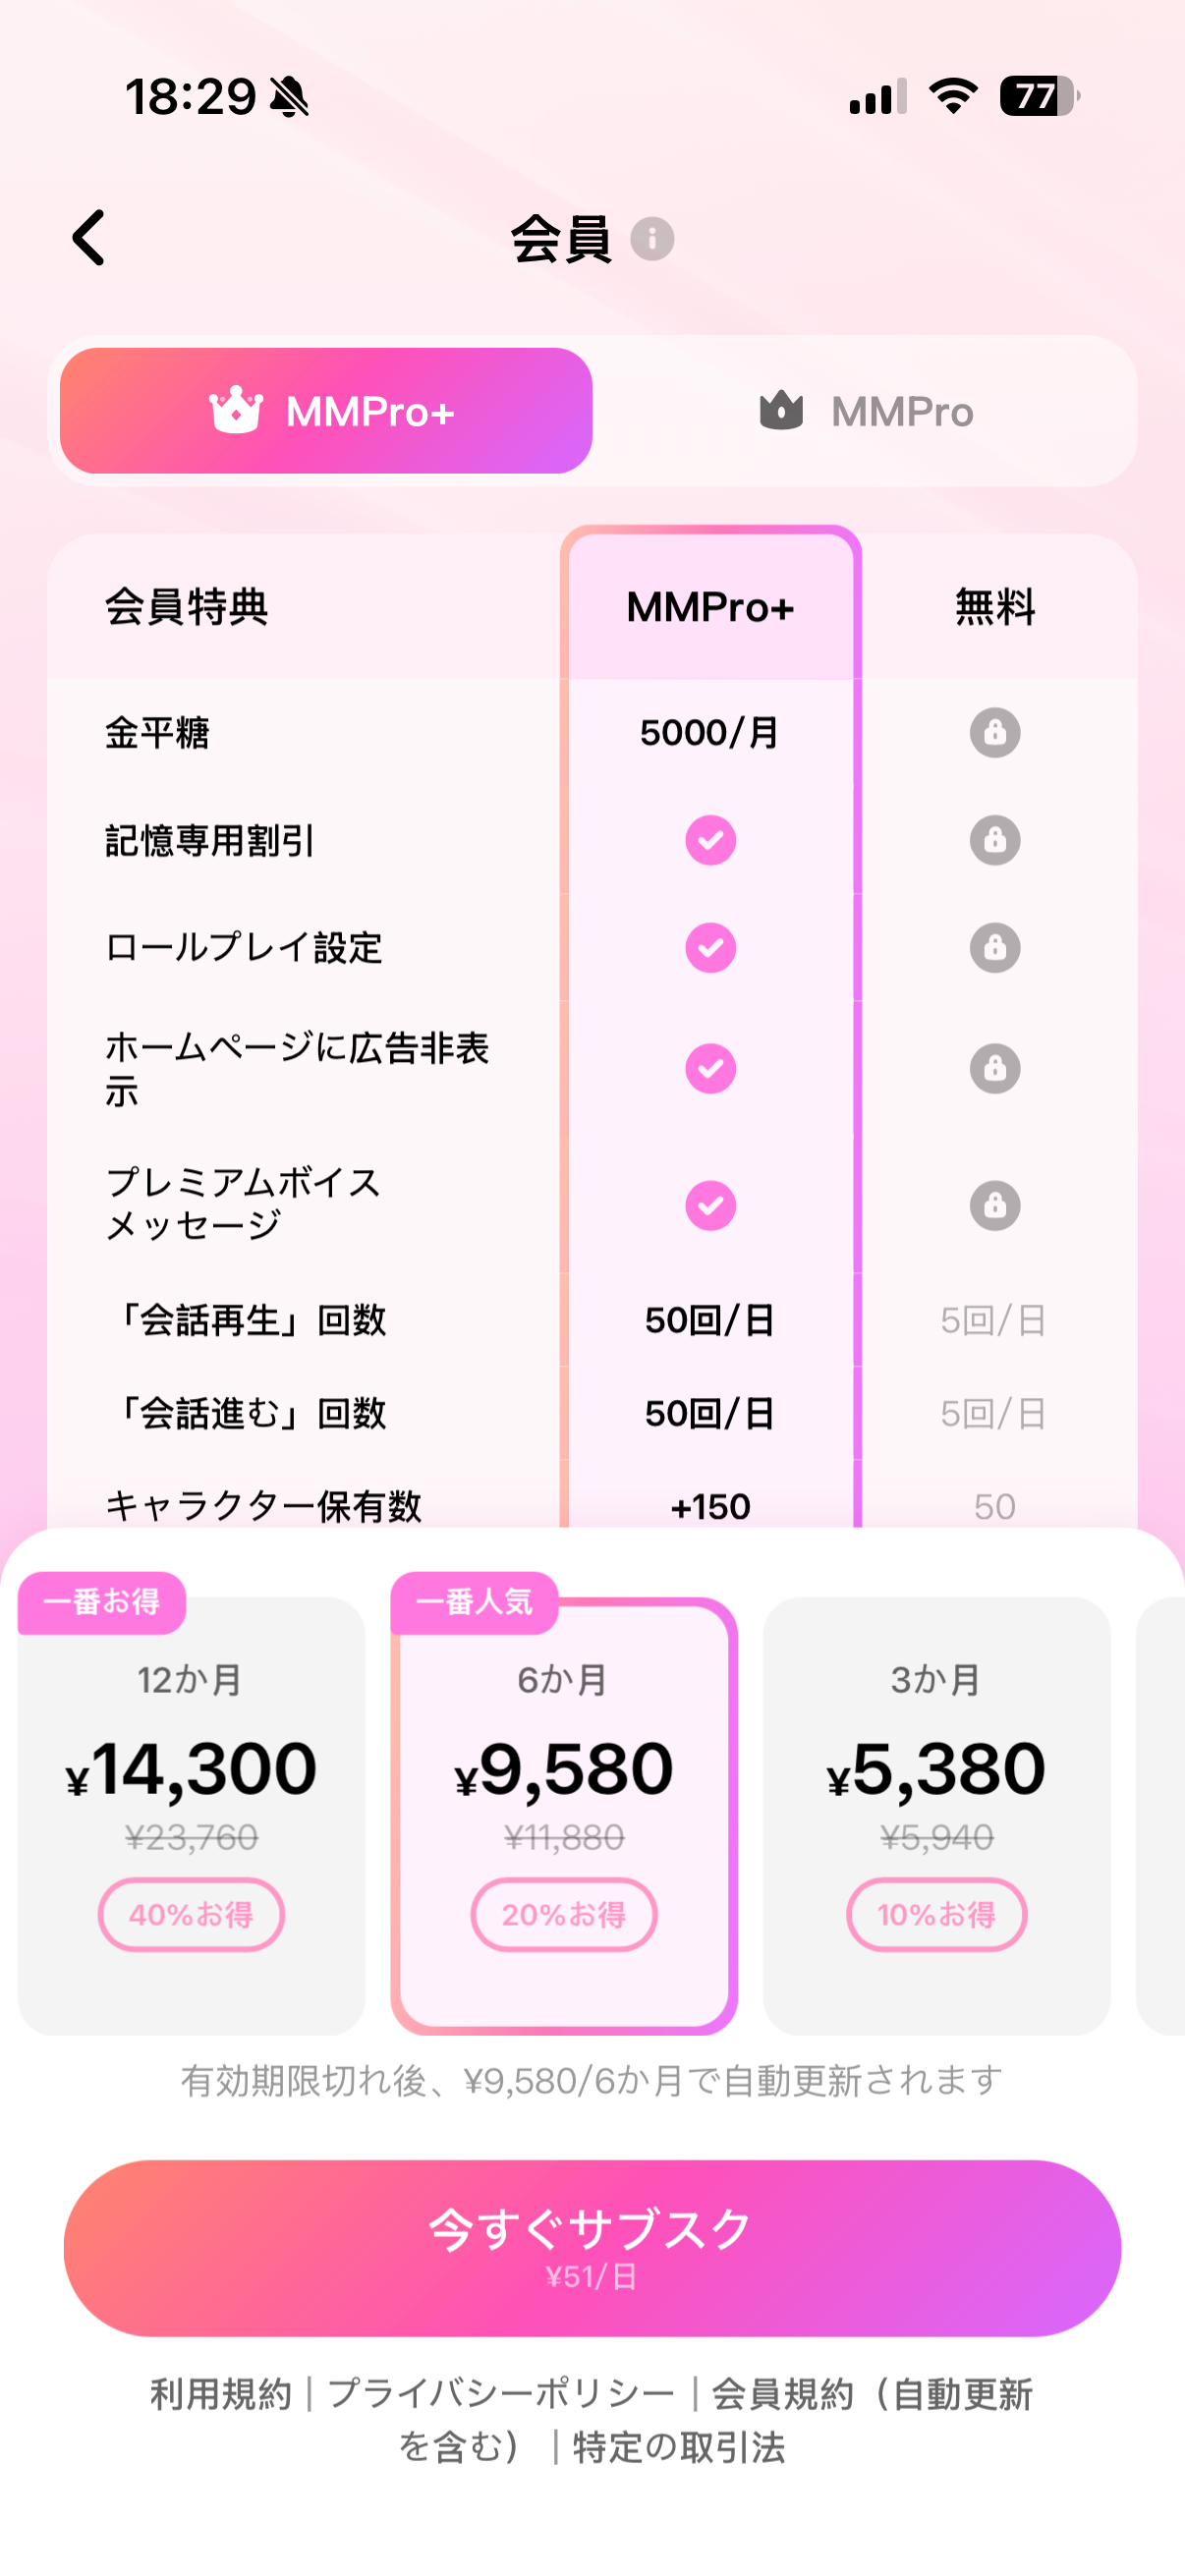1185x2576 pixels.
Task: Open the 利用規約 link
Action: click(x=221, y=2395)
